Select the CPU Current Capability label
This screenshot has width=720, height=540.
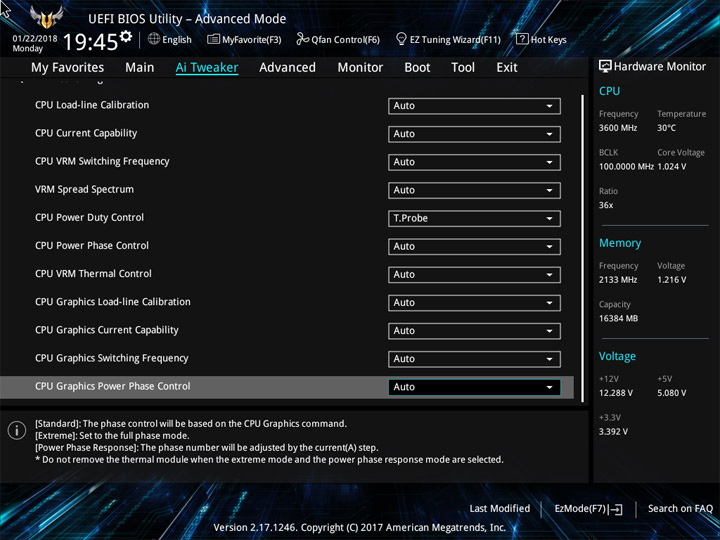pos(86,134)
